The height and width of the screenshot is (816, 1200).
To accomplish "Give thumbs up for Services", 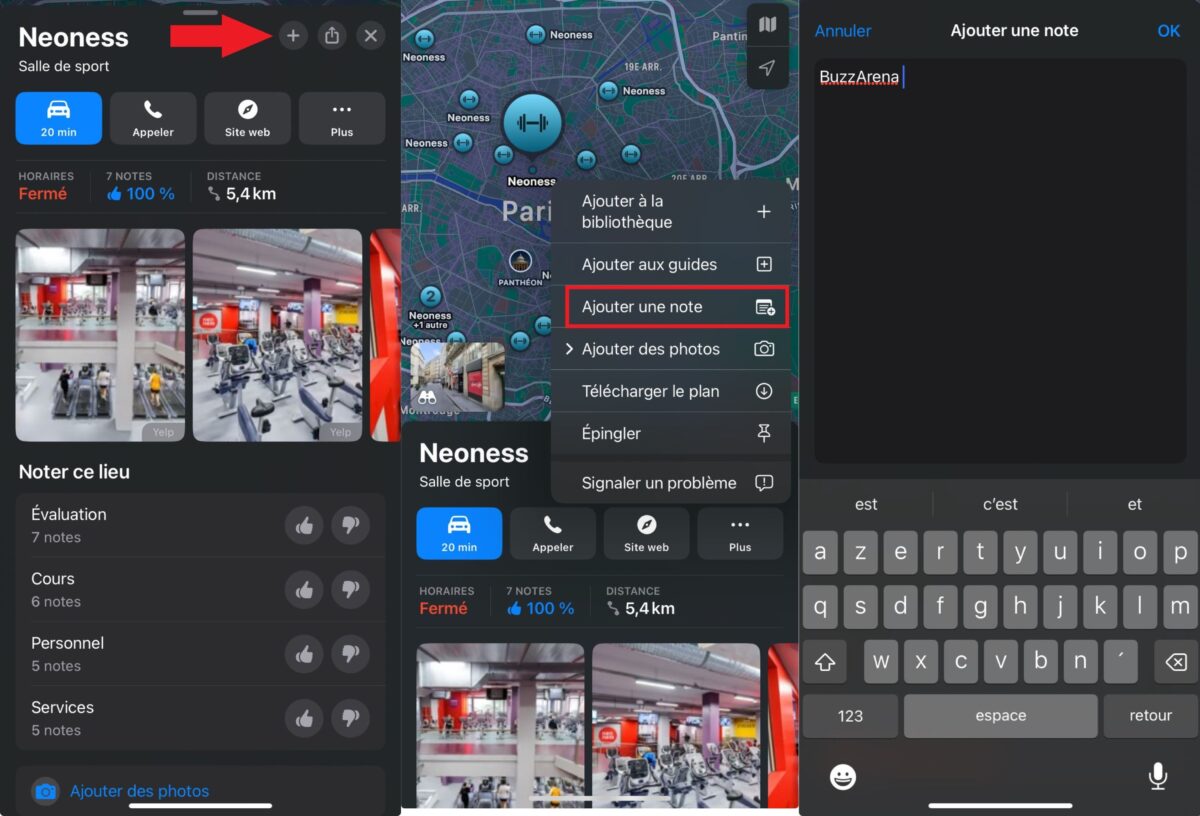I will (x=304, y=718).
